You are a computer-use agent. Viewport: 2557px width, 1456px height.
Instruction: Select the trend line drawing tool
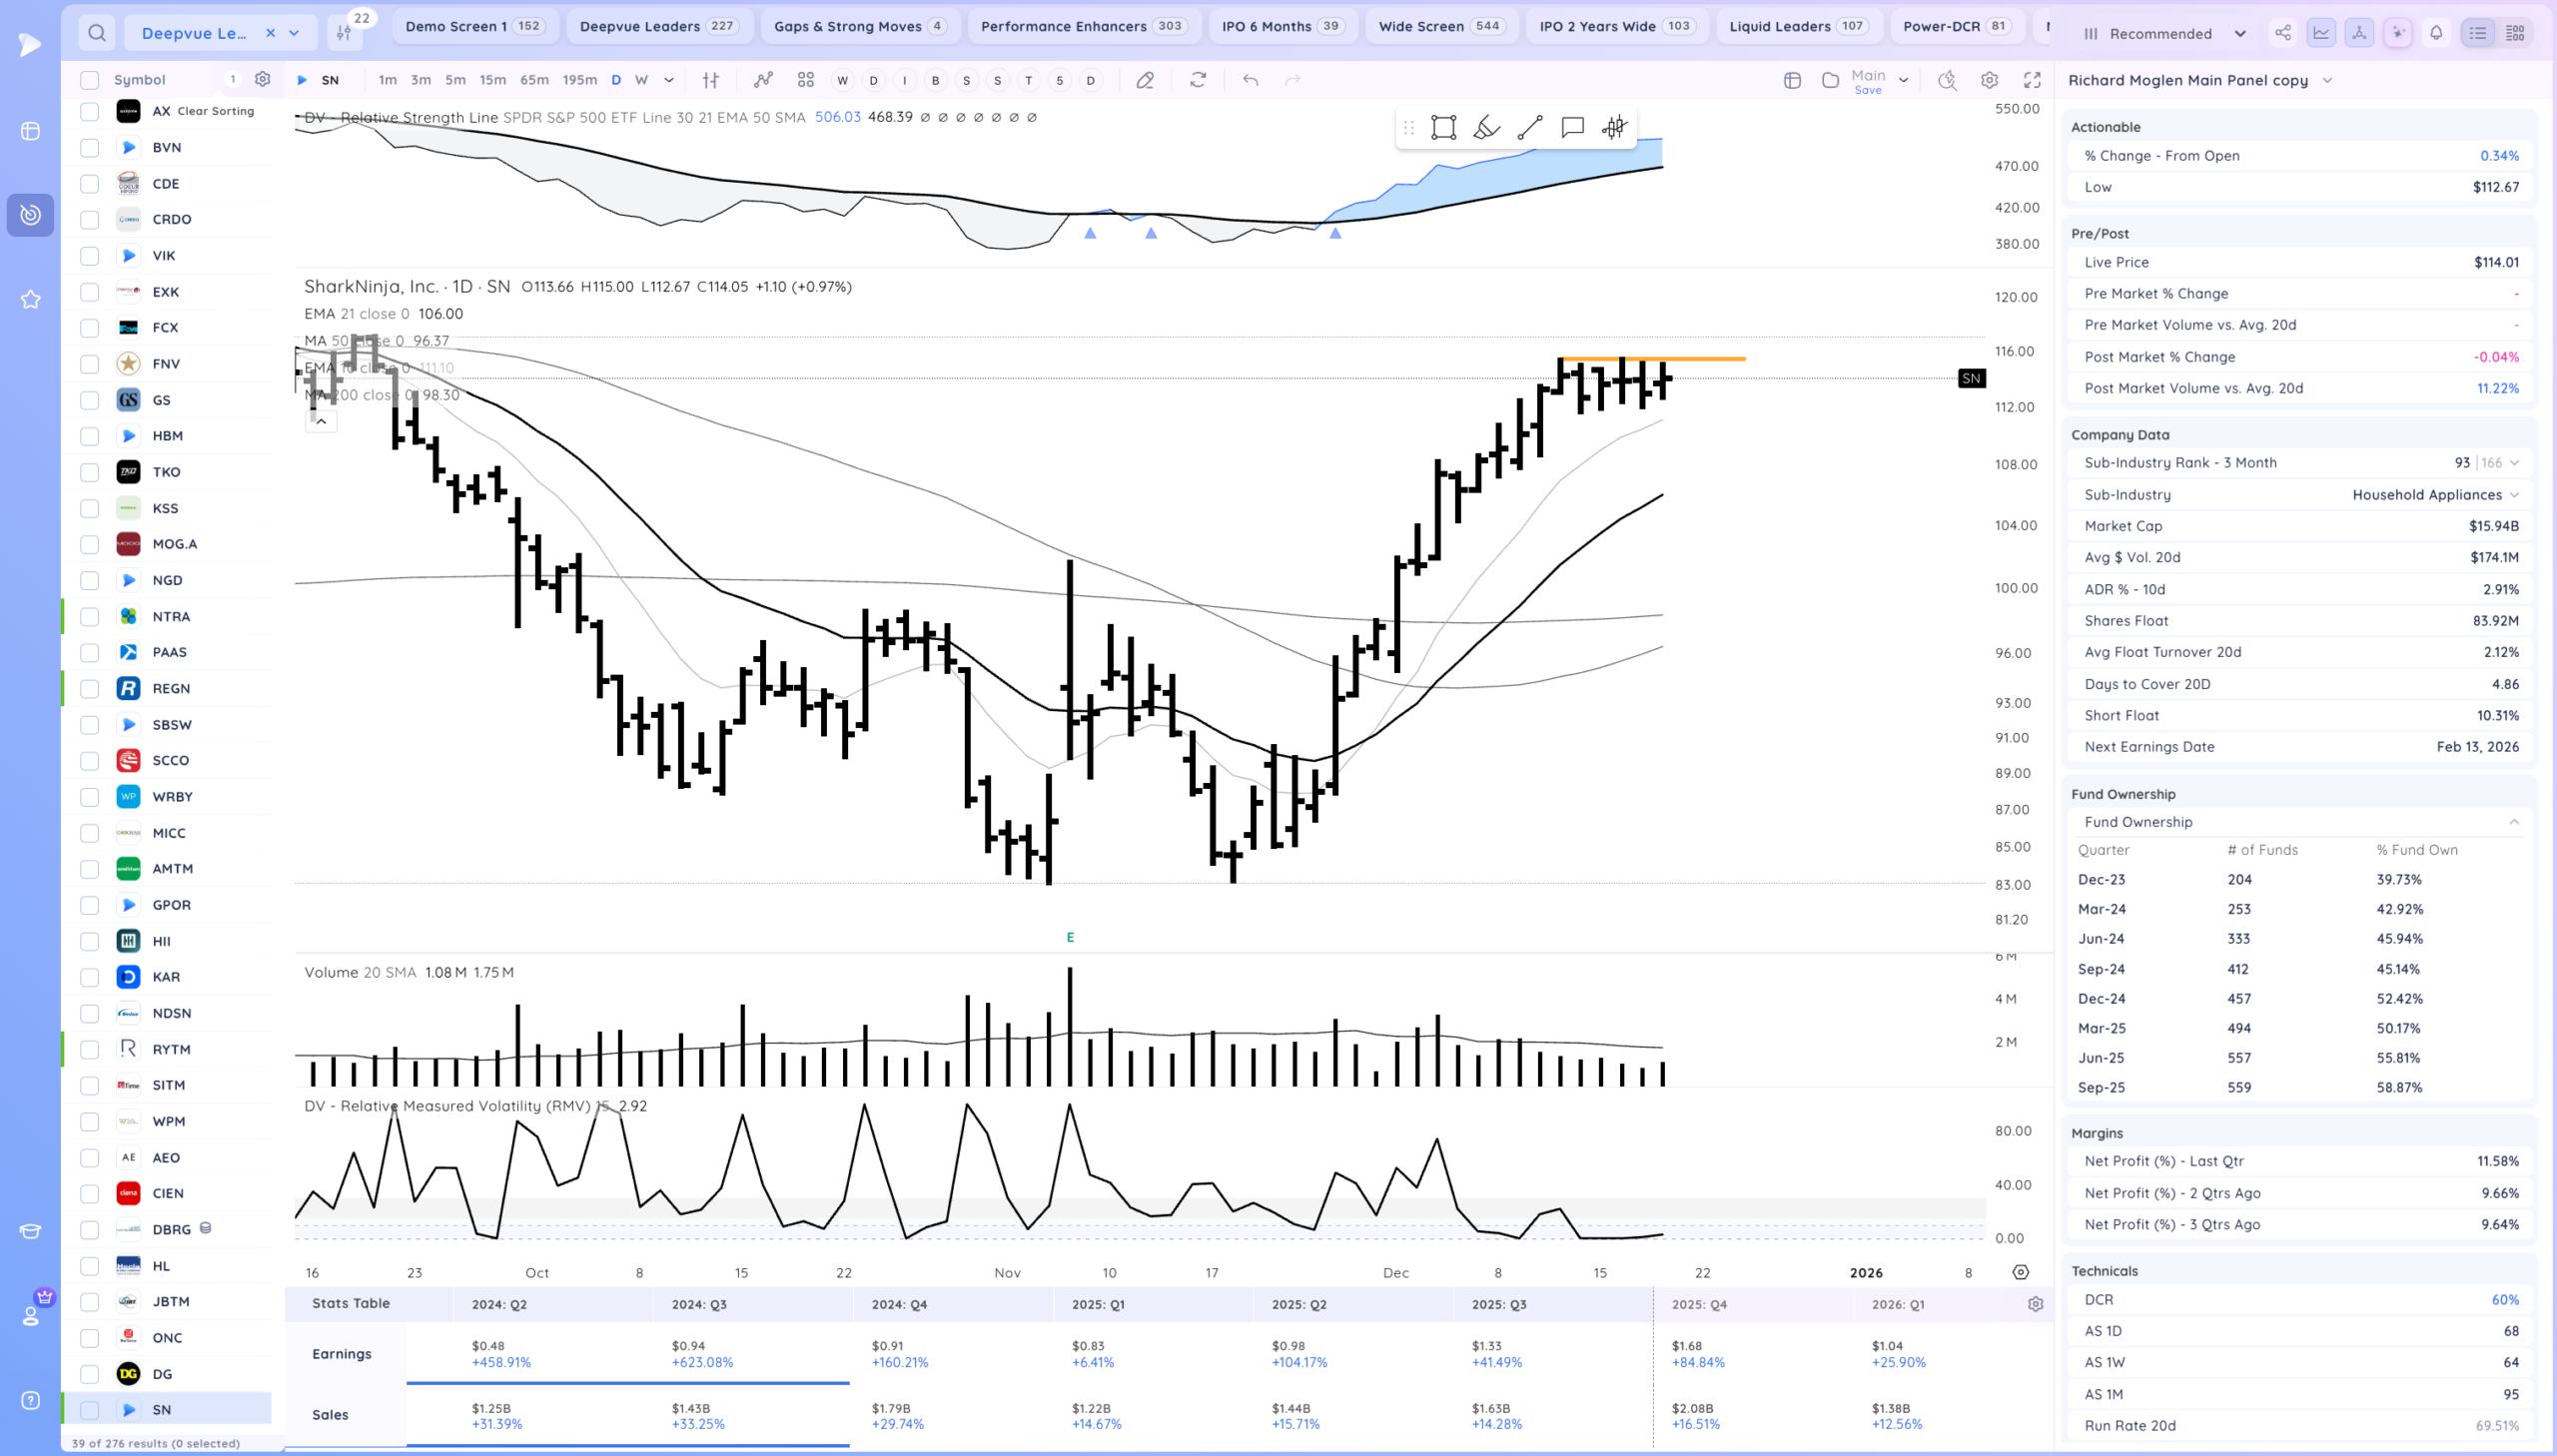click(x=1529, y=127)
